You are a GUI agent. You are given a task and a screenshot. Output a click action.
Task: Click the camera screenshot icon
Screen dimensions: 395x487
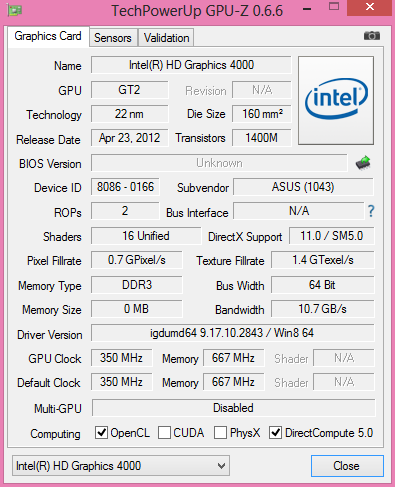coord(372,35)
